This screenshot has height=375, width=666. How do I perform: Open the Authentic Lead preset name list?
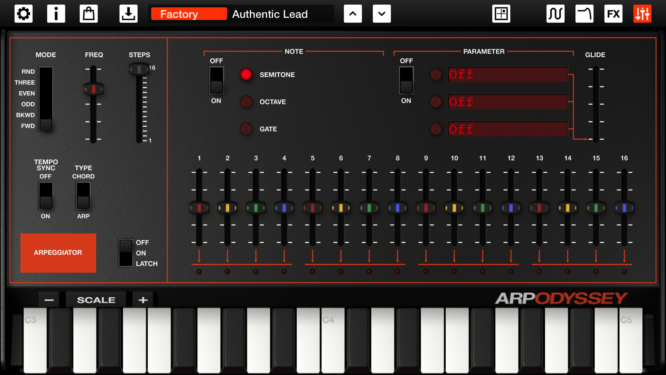pos(280,14)
